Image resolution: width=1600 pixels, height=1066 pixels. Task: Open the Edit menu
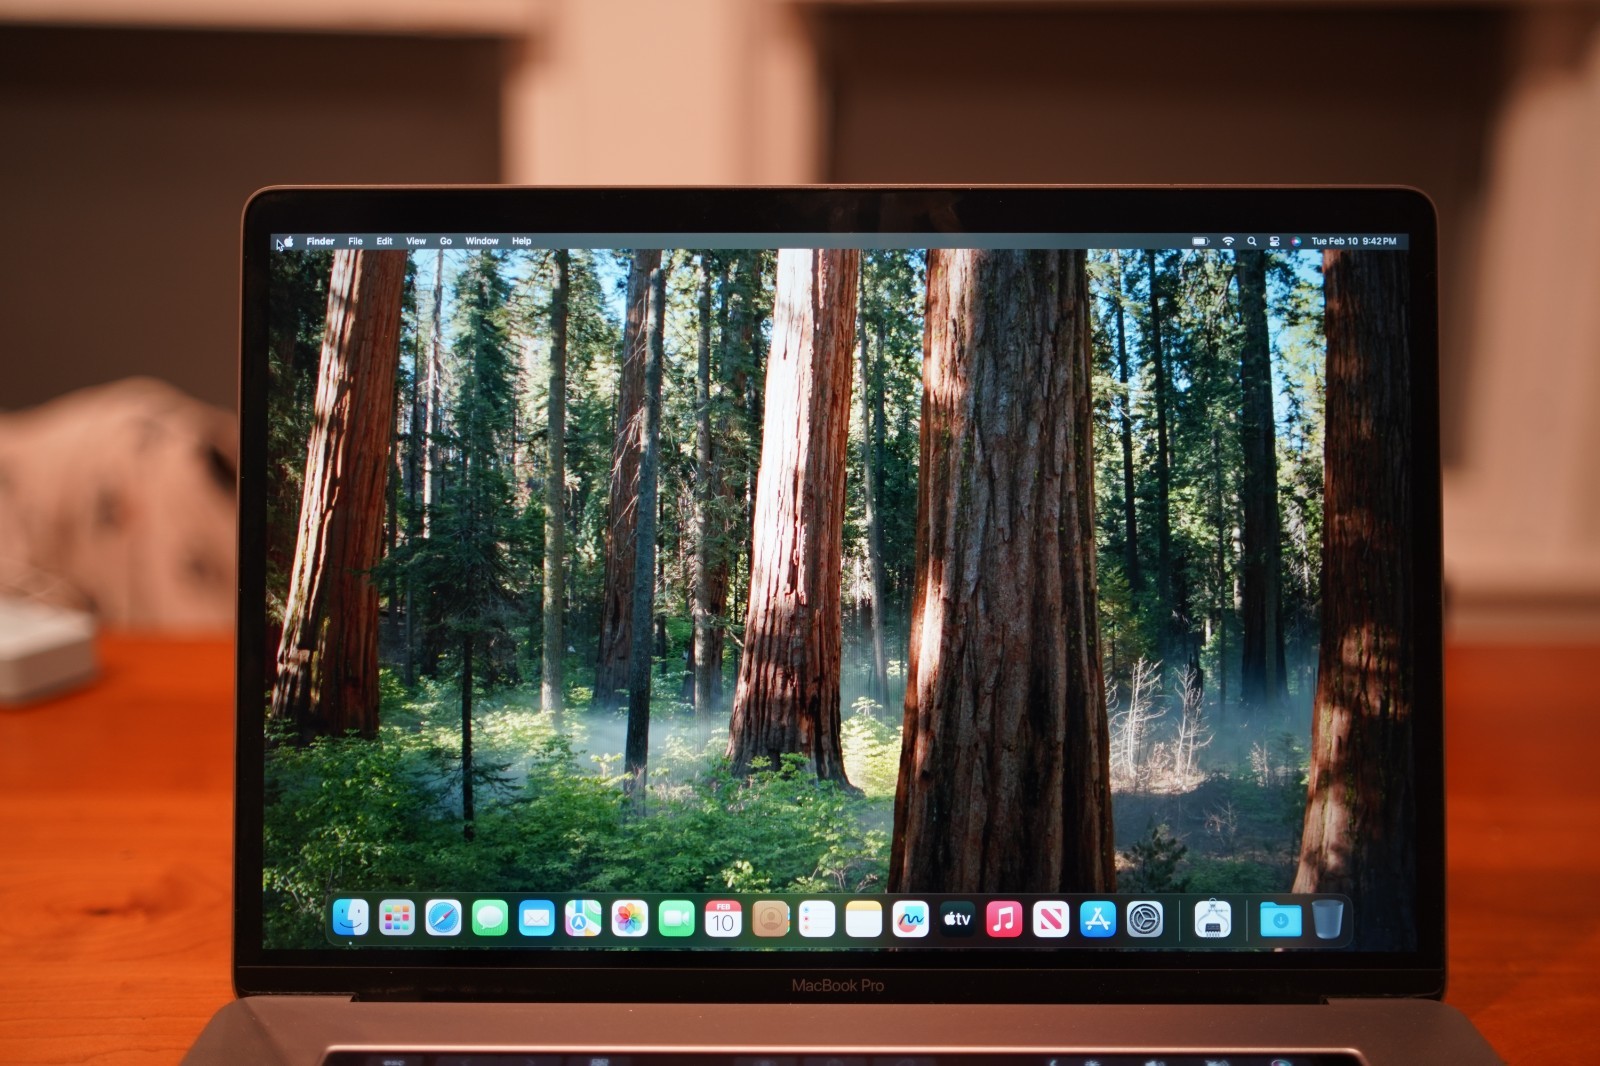(384, 241)
